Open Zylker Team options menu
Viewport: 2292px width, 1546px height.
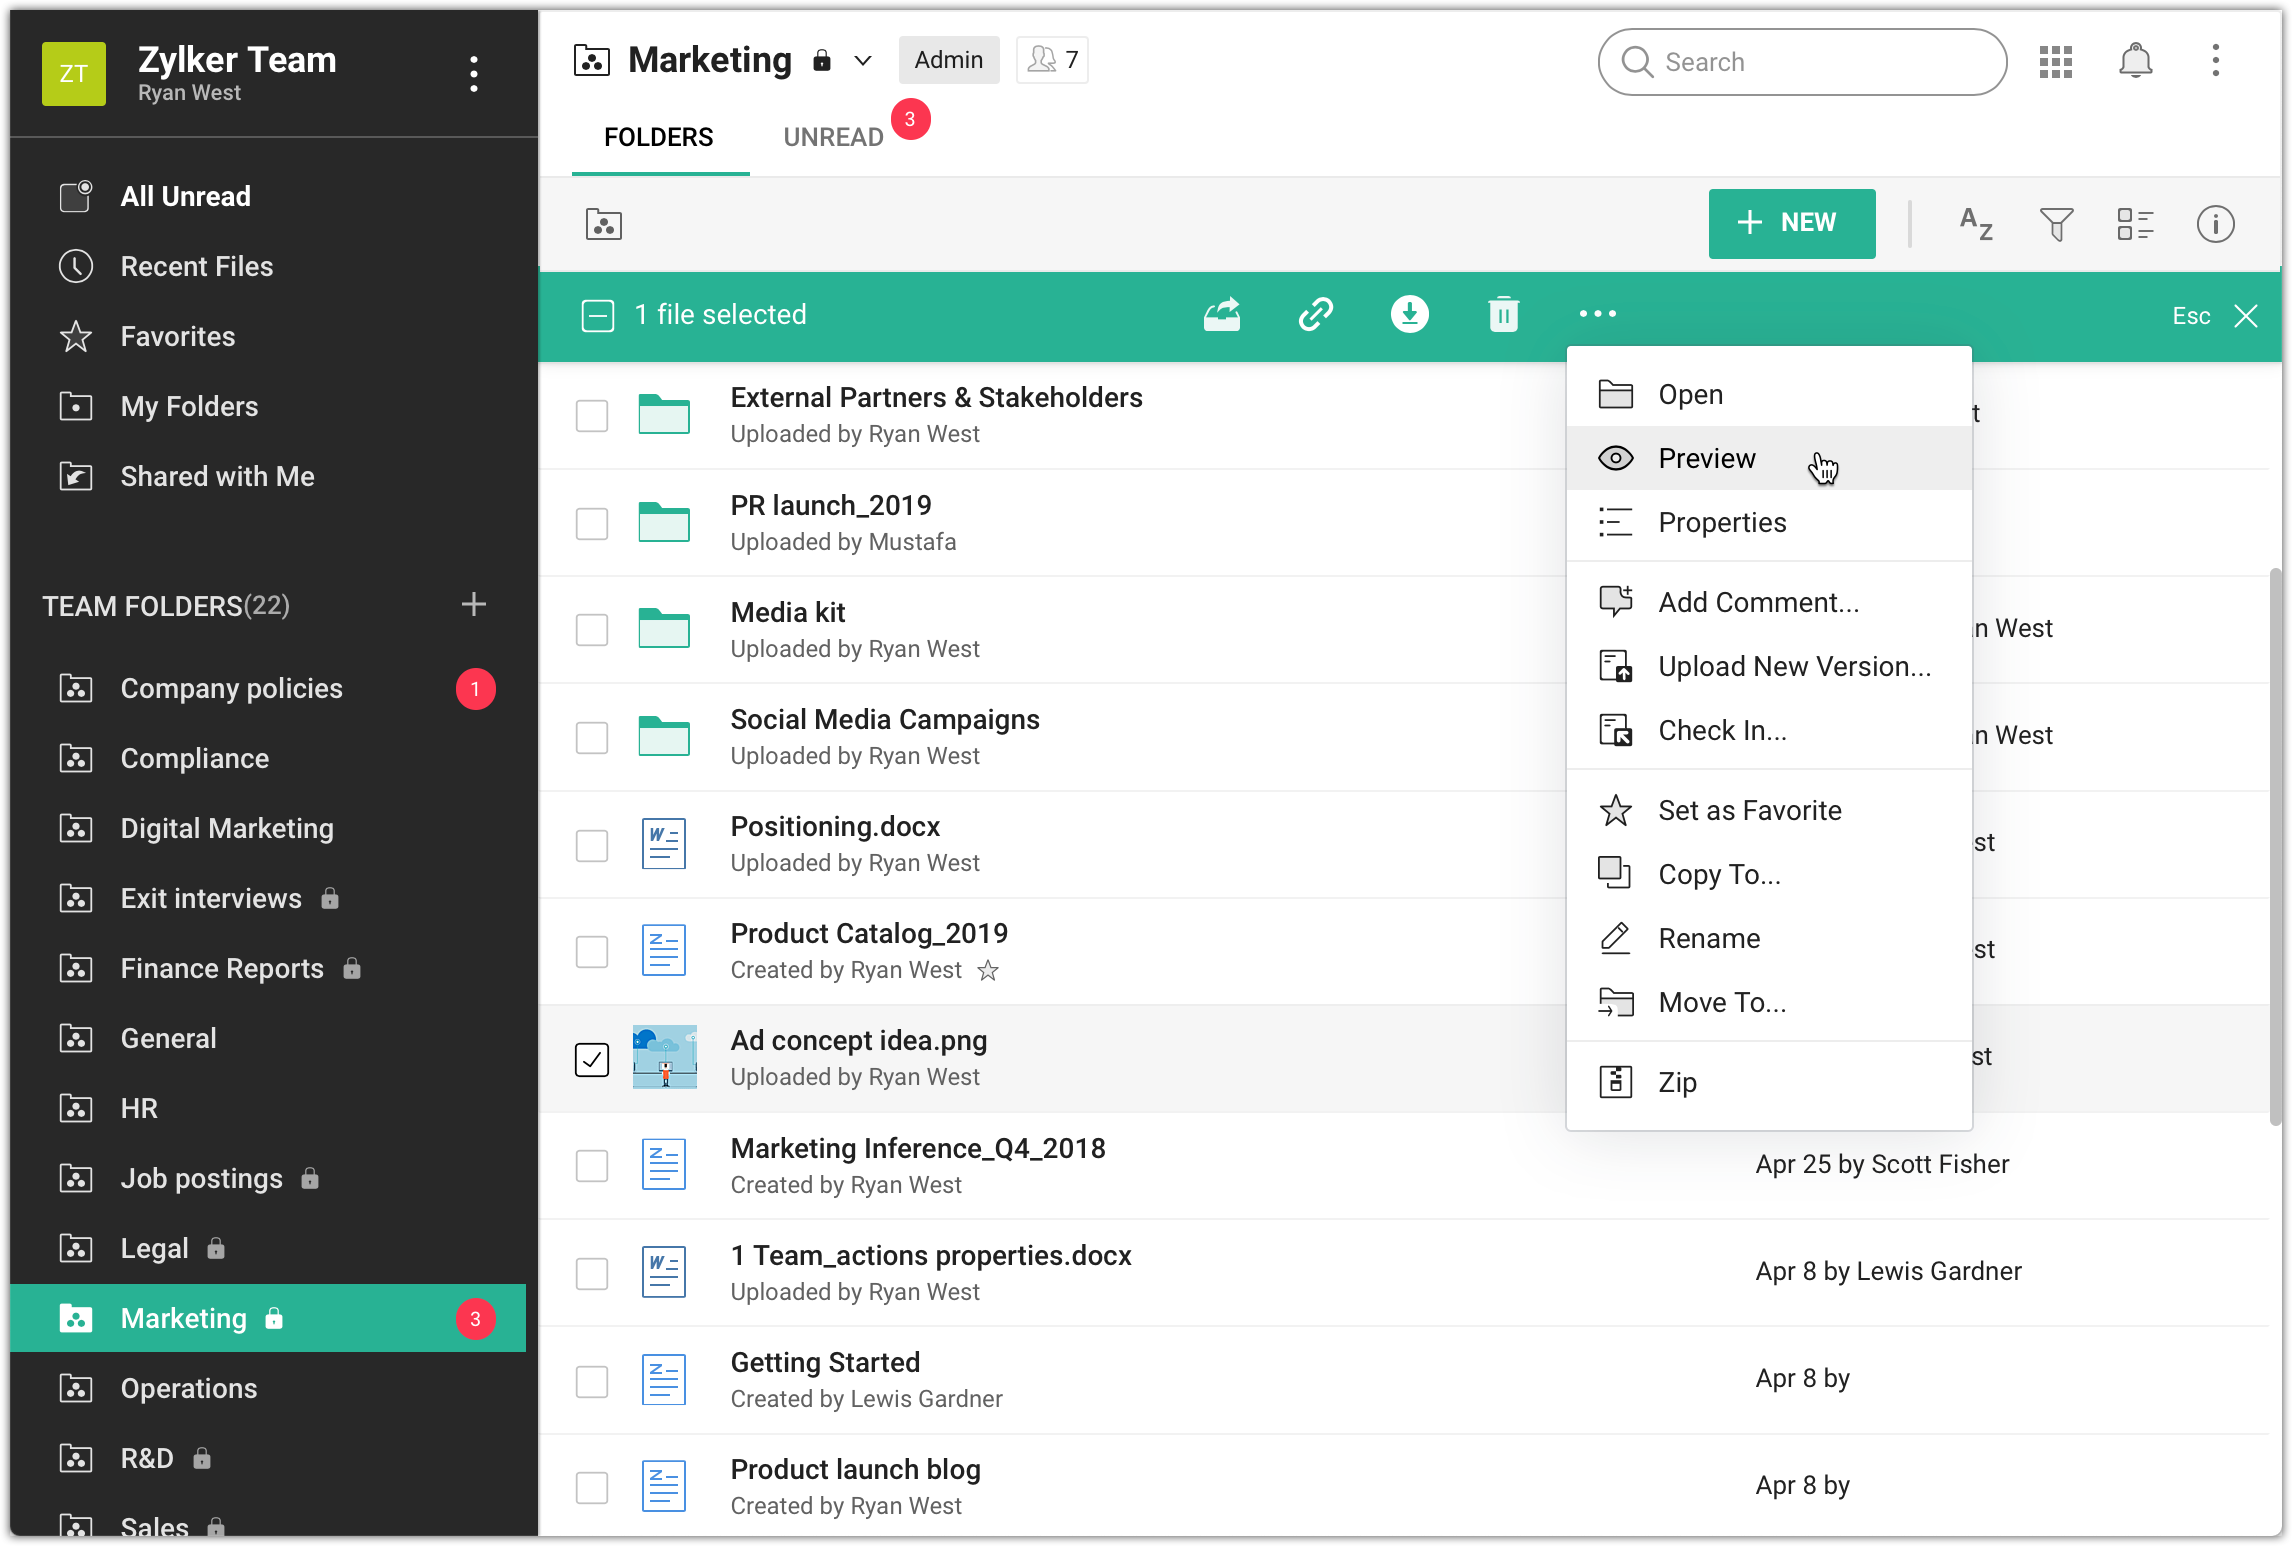point(474,74)
